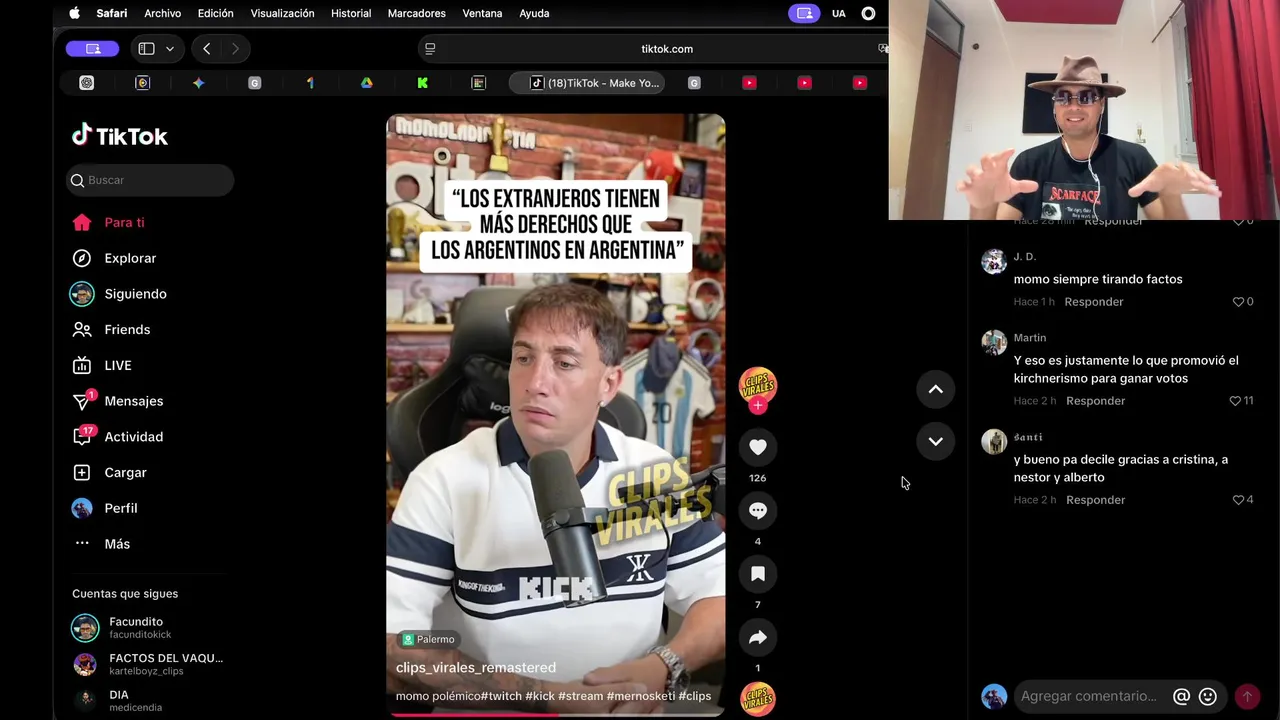The image size is (1280, 720).
Task: Open page reader icon in address bar
Action: 430,48
